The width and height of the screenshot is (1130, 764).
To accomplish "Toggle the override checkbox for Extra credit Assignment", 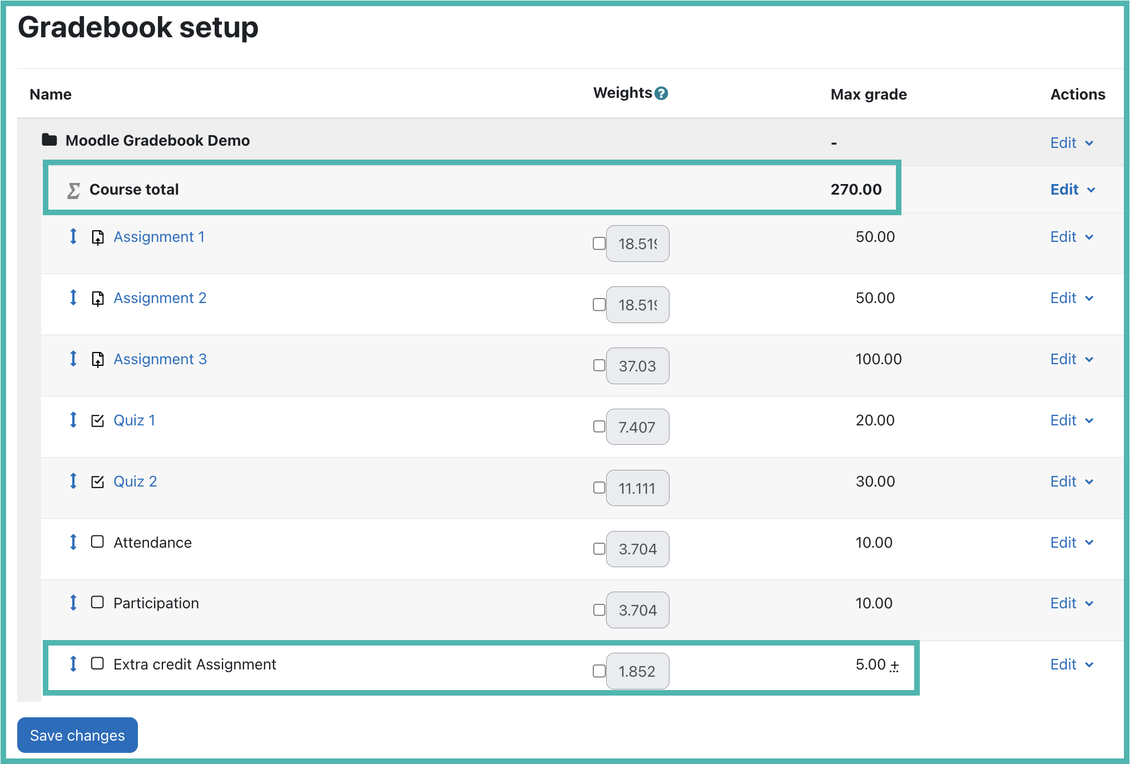I will coord(599,670).
